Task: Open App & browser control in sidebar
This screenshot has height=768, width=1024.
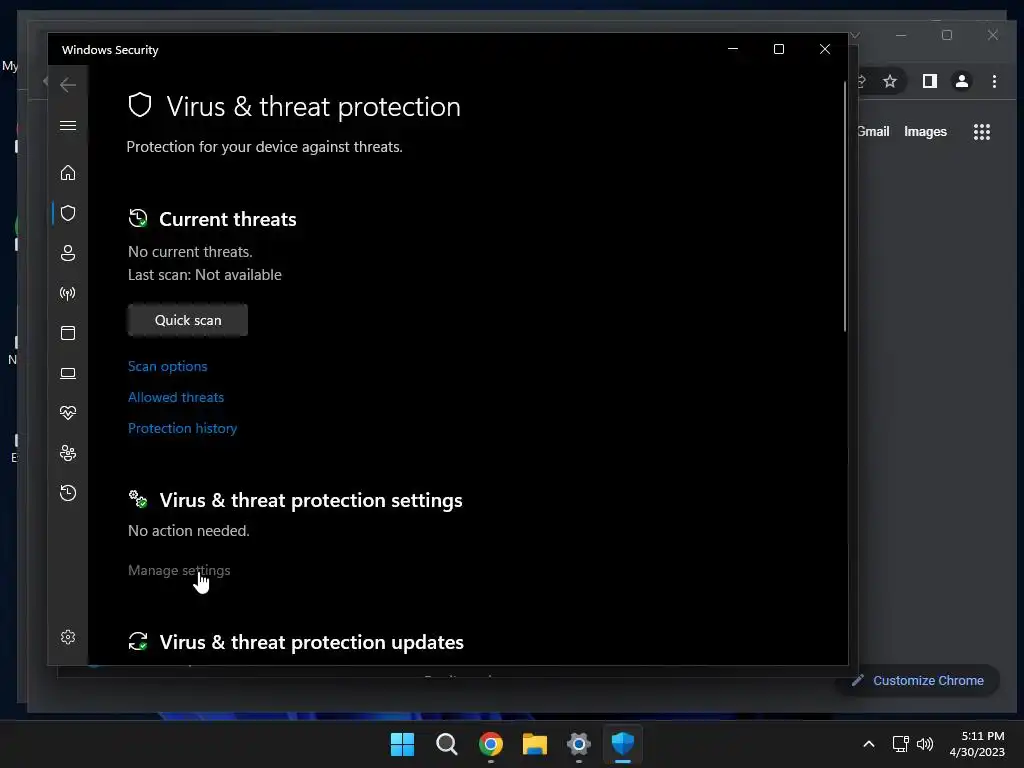Action: 68,333
